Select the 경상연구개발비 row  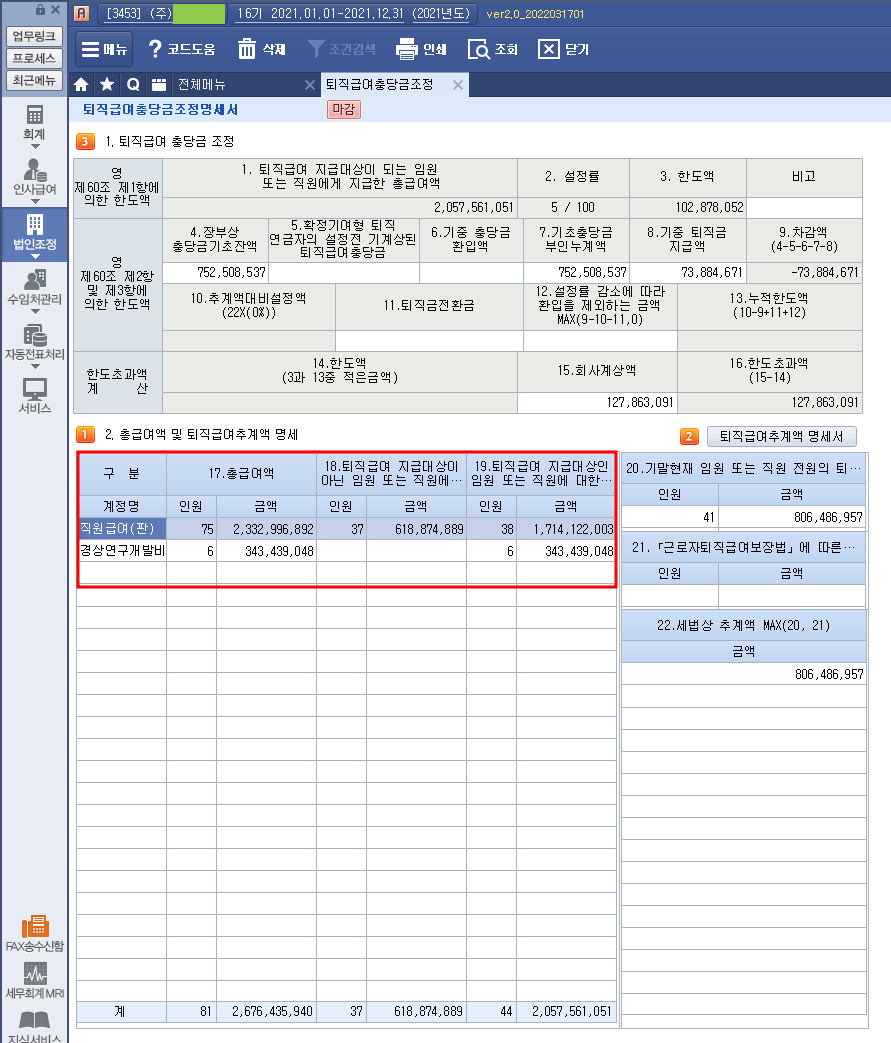[x=346, y=551]
